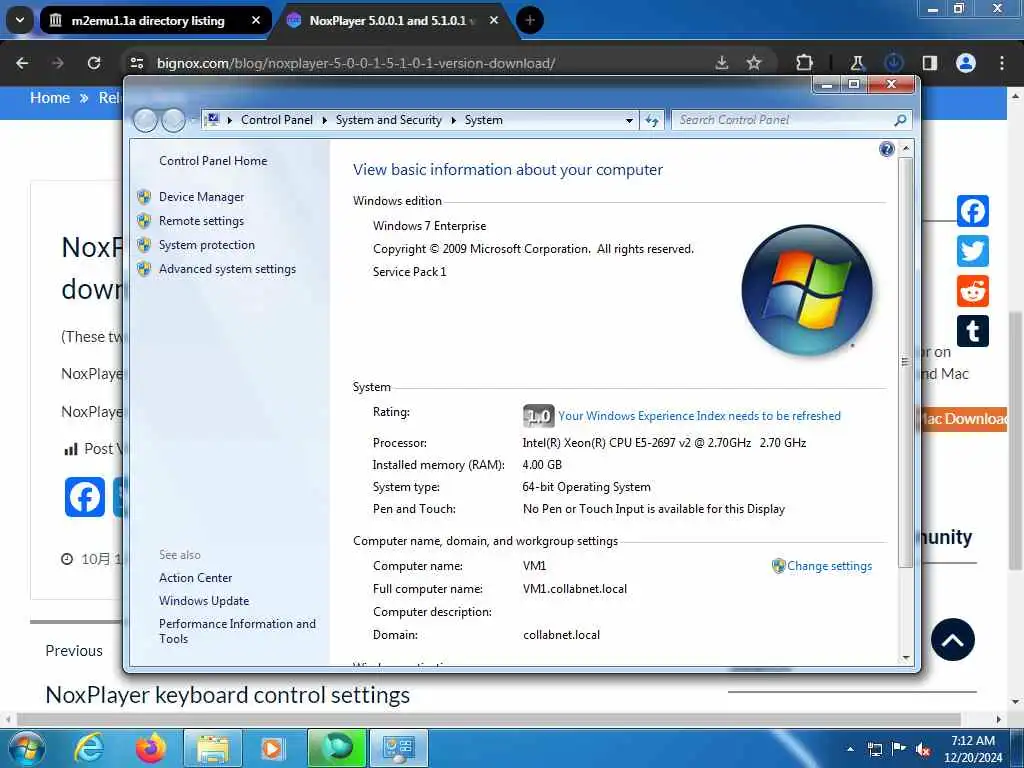Share on Twitter from right sidebar
Image resolution: width=1024 pixels, height=768 pixels.
[x=972, y=251]
